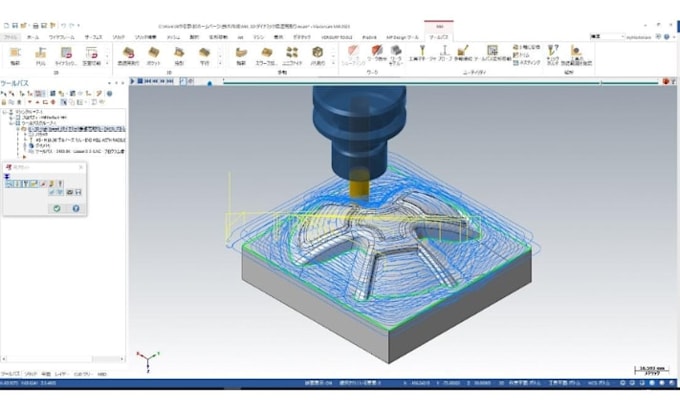This screenshot has width=680, height=411.
Task: Expand the プロパティ tree node
Action: click(x=11, y=117)
